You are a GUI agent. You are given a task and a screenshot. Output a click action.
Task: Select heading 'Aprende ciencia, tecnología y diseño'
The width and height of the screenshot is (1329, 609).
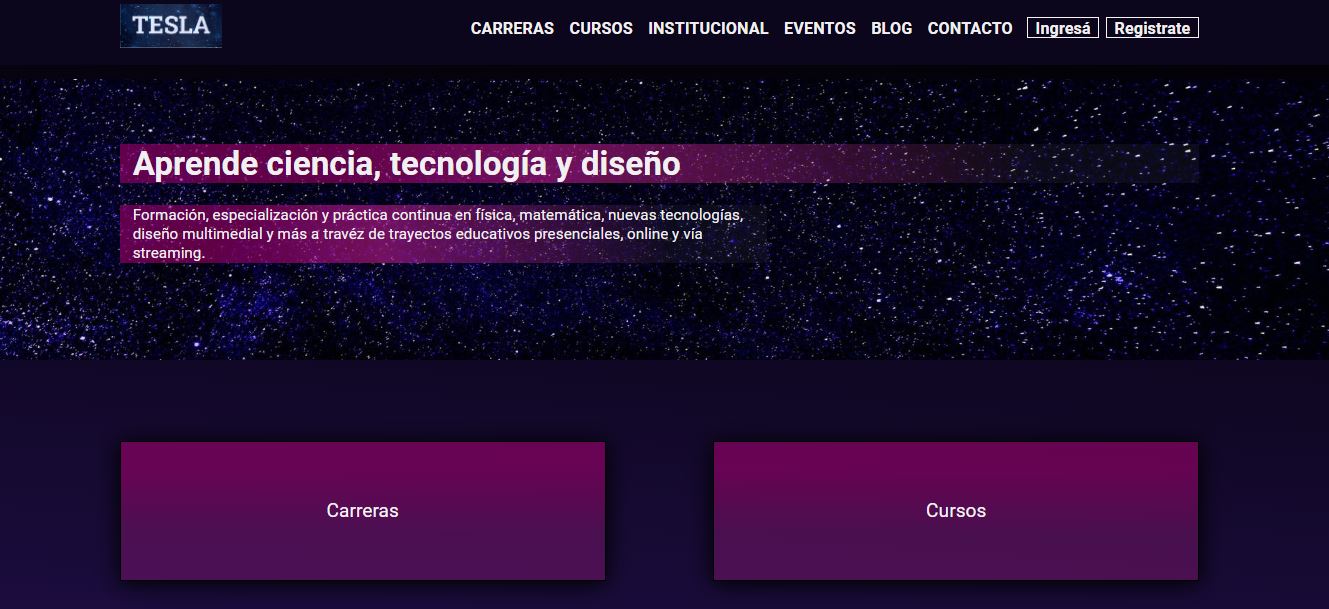pos(659,164)
